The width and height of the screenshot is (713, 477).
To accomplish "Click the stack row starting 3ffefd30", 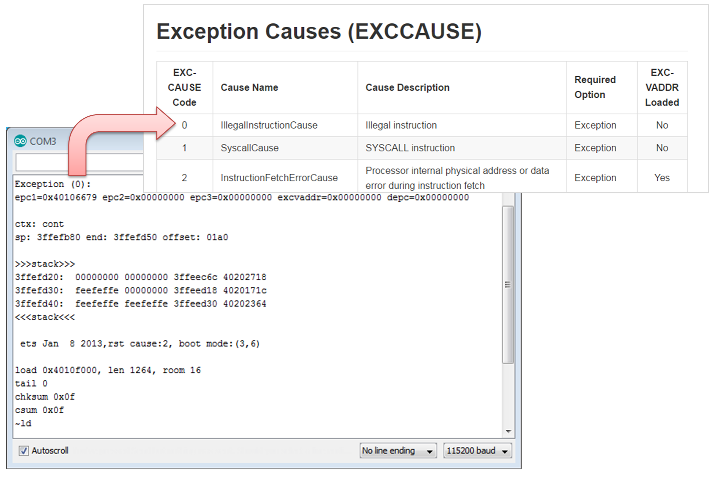I will pos(141,290).
